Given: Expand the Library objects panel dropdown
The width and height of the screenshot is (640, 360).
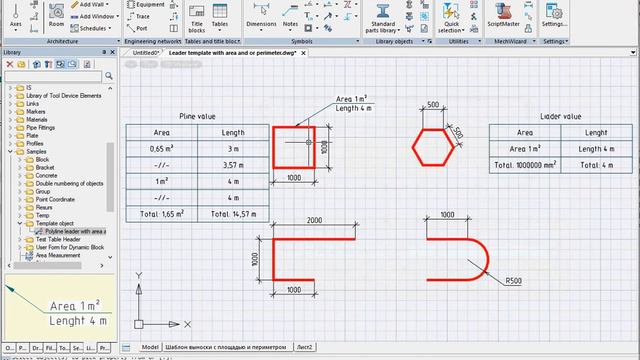Looking at the screenshot, I should [423, 41].
